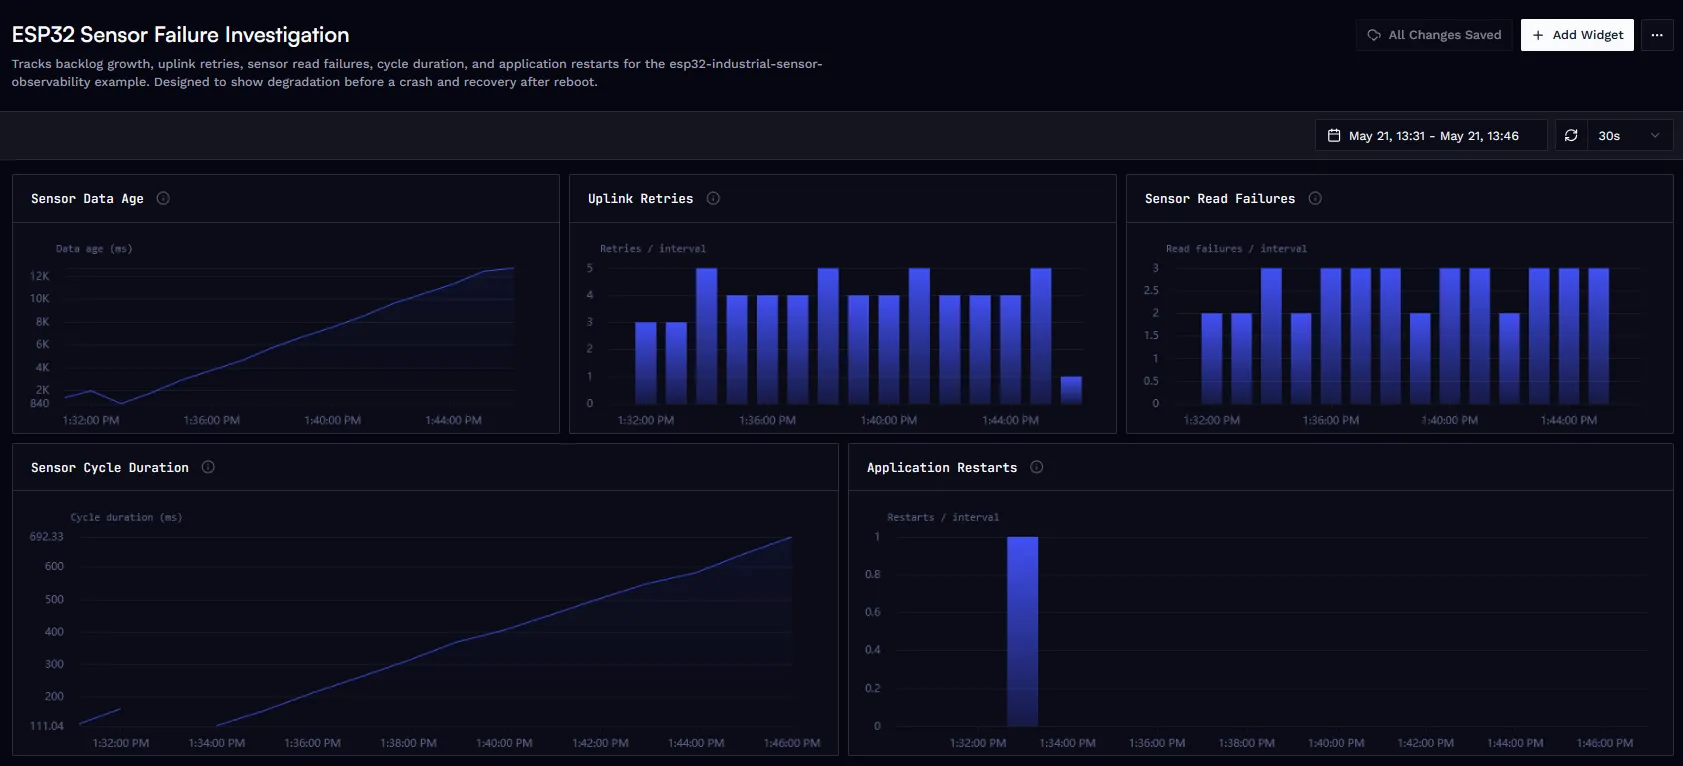Click the restart bar in Application Restarts chart
The width and height of the screenshot is (1683, 766).
pos(1022,631)
